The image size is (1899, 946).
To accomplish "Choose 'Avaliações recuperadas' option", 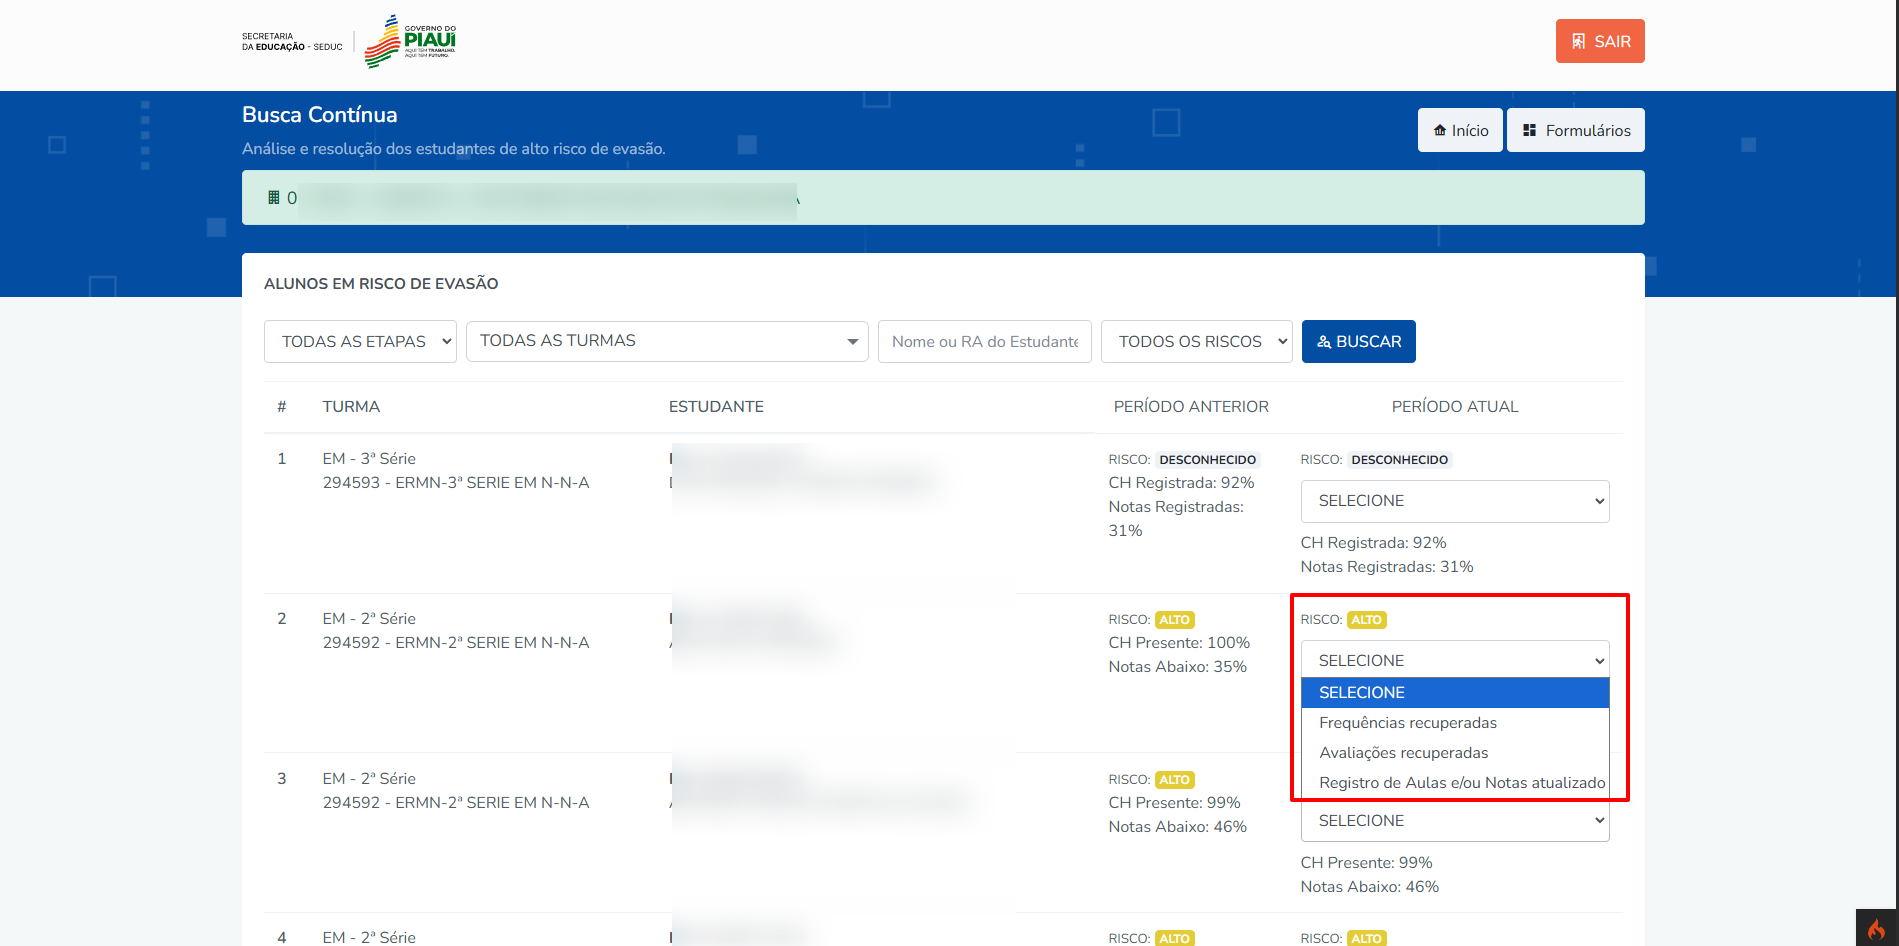I will click(1403, 753).
